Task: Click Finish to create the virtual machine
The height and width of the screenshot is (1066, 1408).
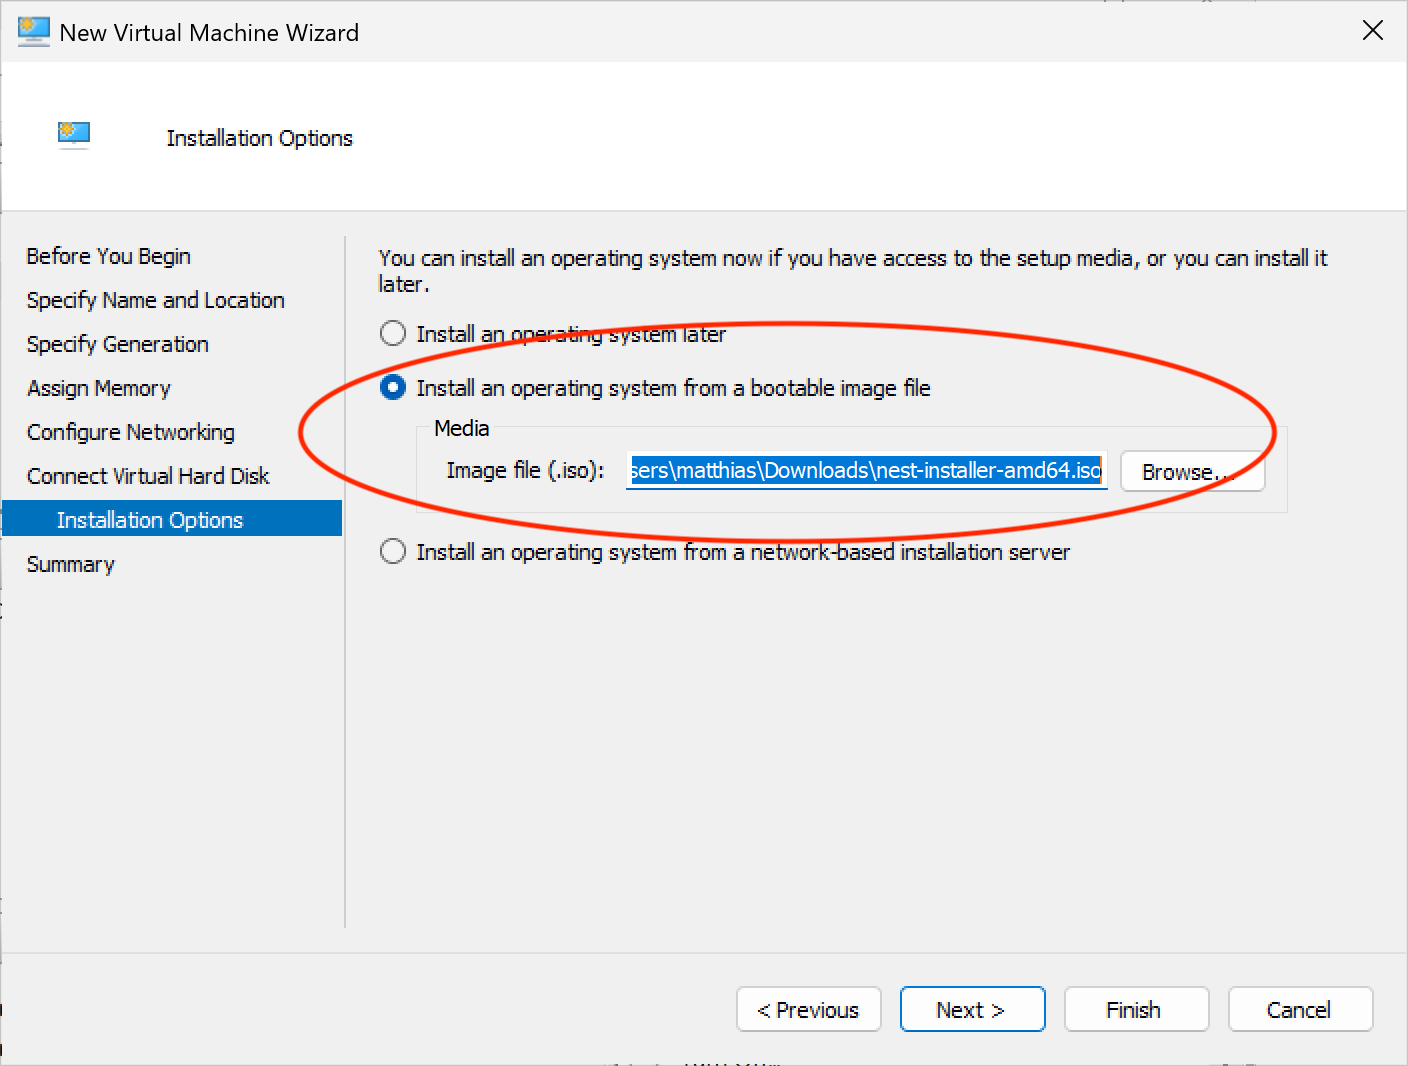Action: [1137, 1010]
